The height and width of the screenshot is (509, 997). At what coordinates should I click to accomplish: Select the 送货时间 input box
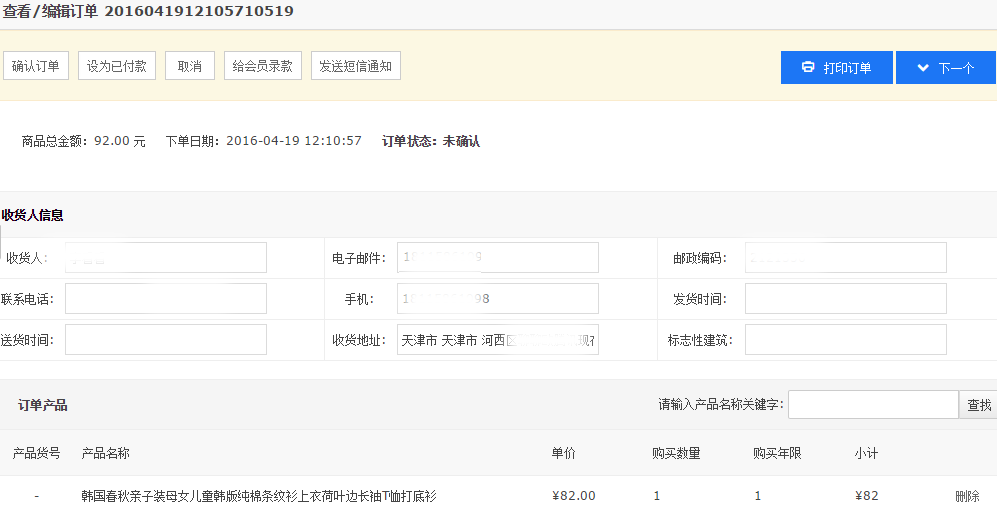(166, 340)
